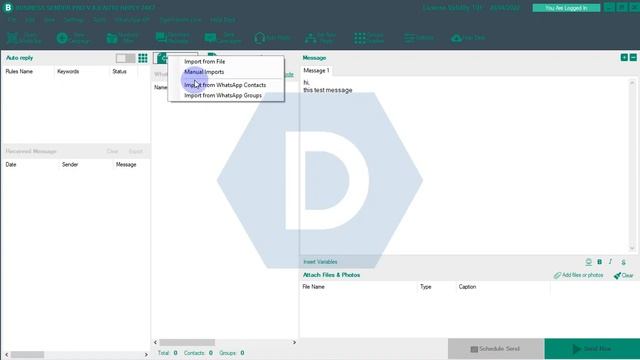Click right arrow of contacts list scrollbar
The image size is (640, 360).
click(x=294, y=342)
